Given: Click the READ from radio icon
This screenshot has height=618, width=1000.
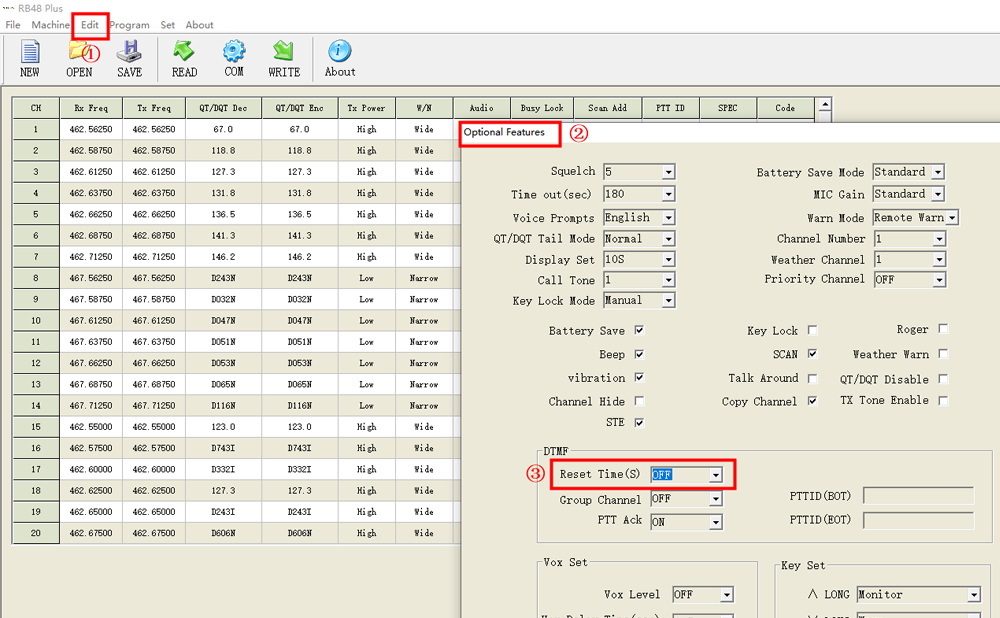Looking at the screenshot, I should pos(184,52).
